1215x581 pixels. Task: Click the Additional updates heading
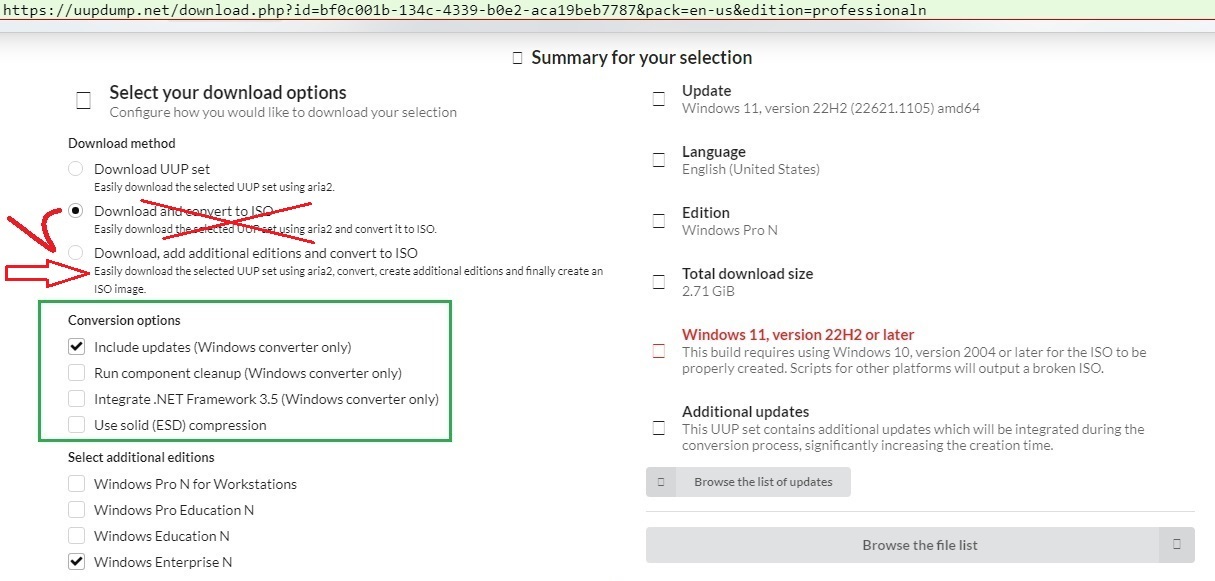(746, 412)
